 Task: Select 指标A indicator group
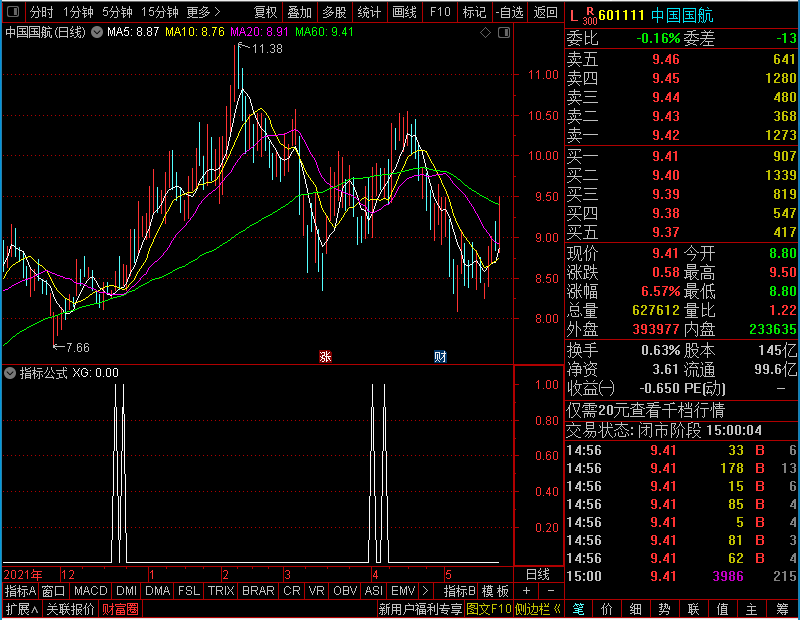[20, 591]
